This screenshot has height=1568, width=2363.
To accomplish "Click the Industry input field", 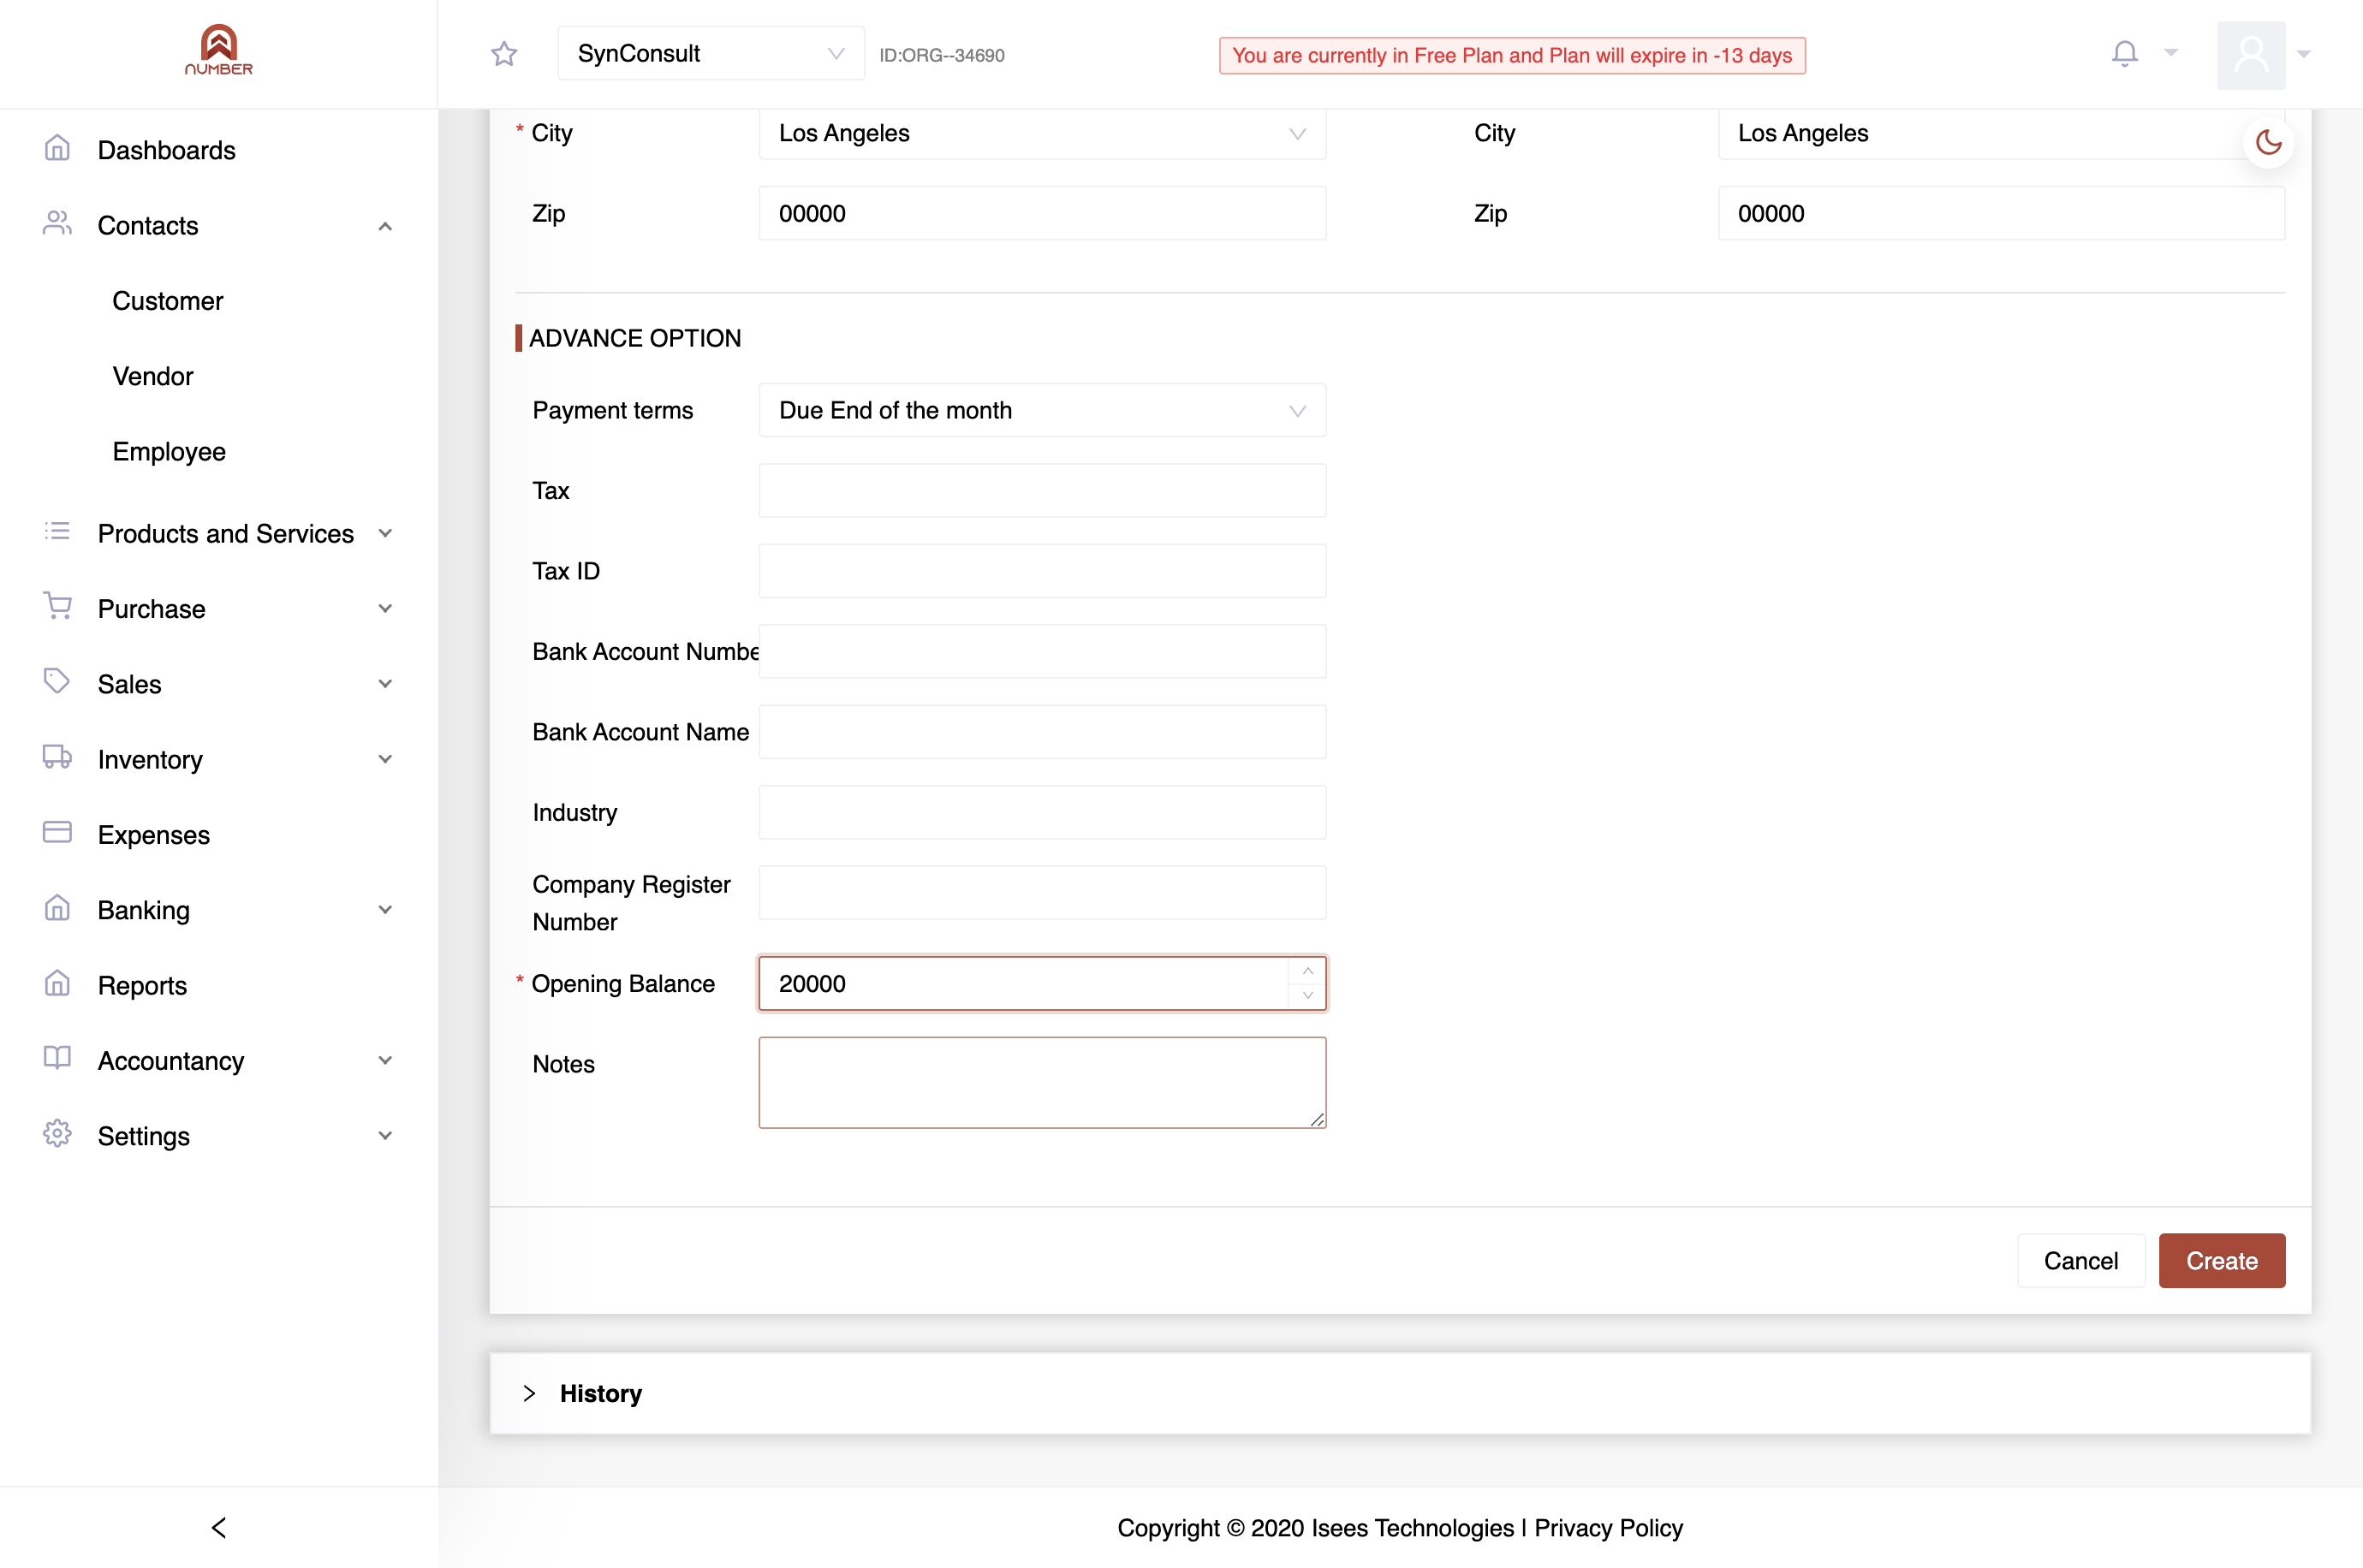I will [1042, 812].
